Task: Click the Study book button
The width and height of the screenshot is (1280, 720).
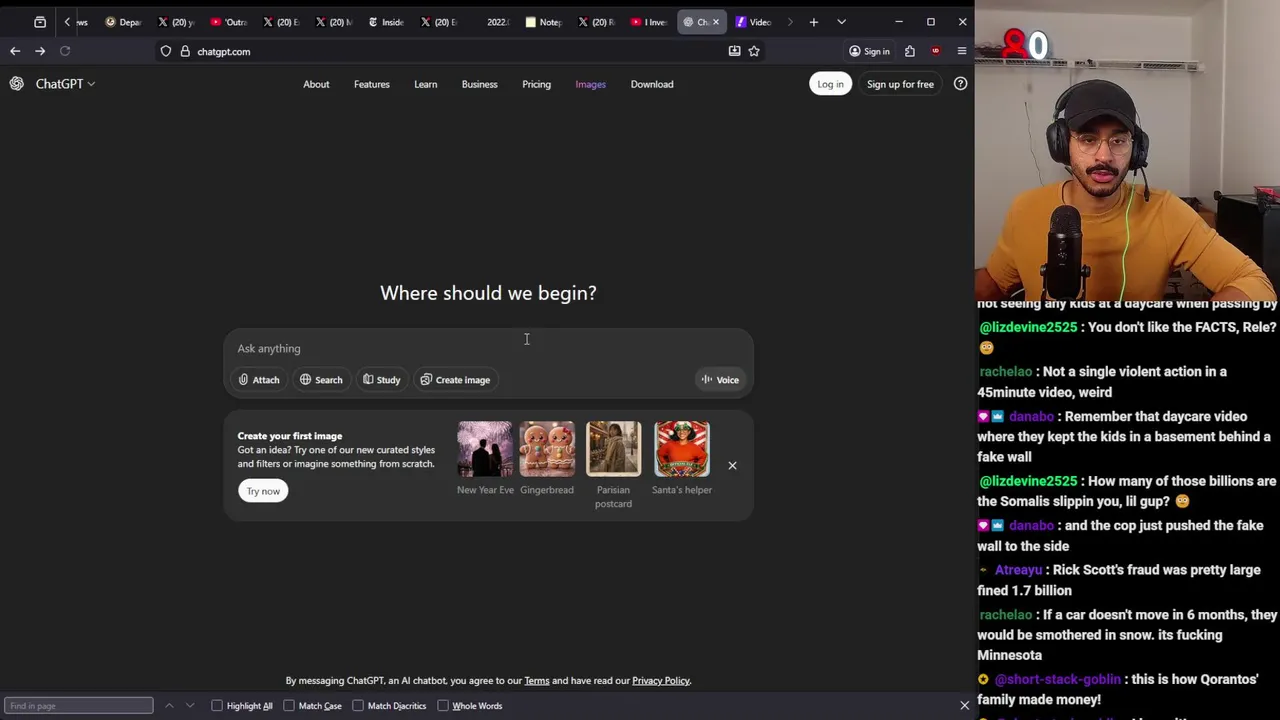Action: 381,380
